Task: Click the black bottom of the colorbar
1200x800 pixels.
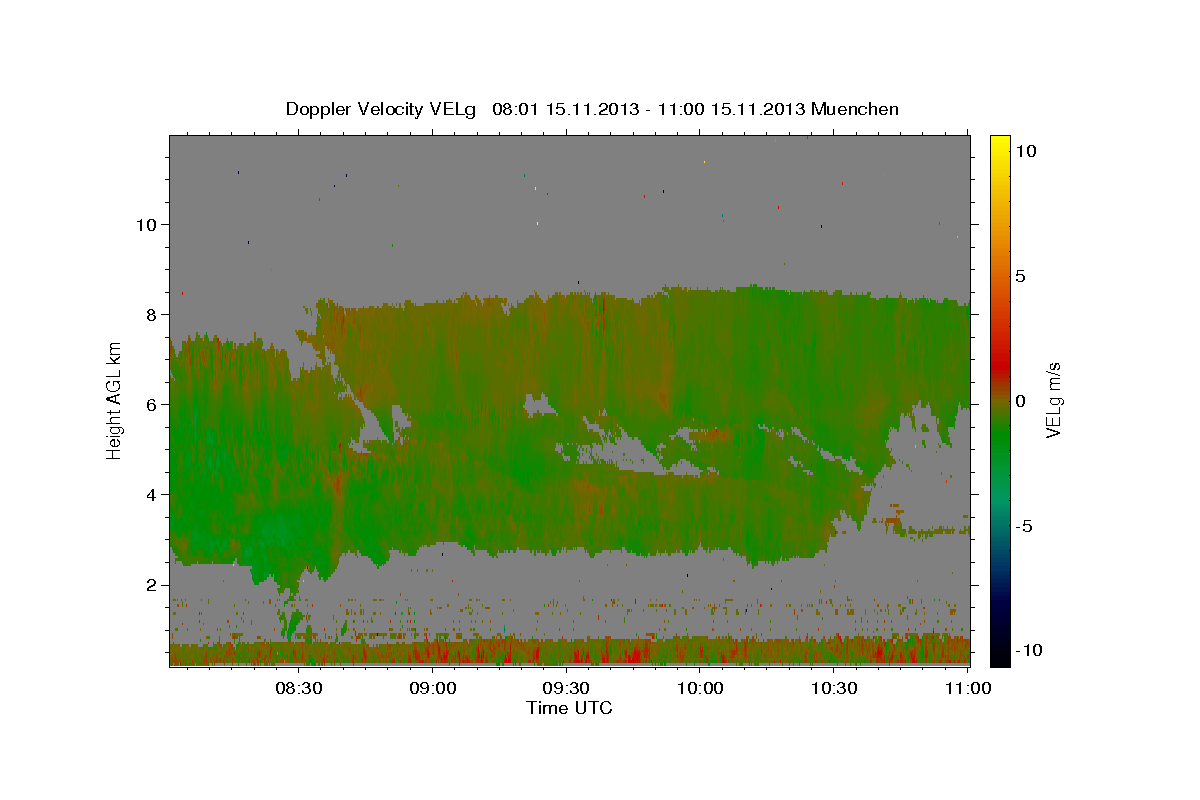Action: [x=1000, y=652]
